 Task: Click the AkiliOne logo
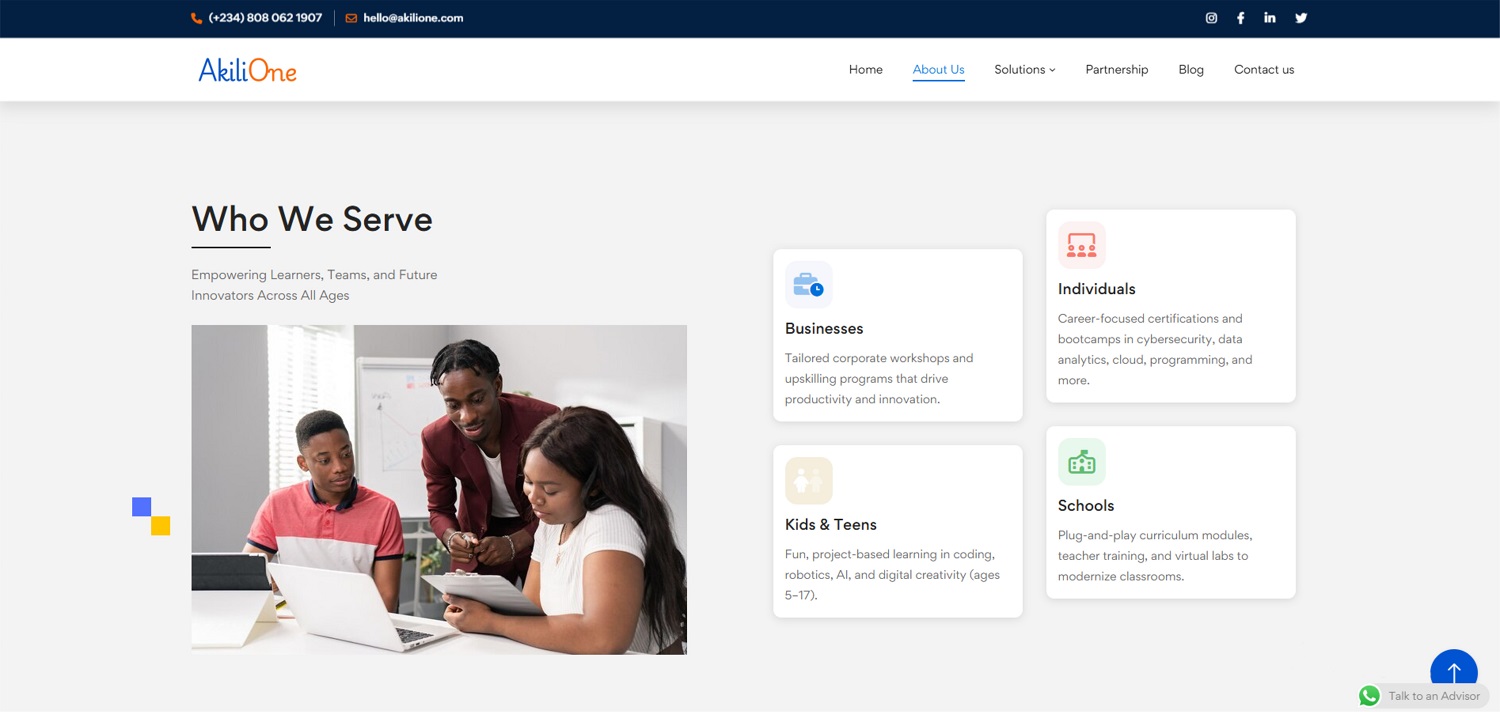tap(247, 70)
